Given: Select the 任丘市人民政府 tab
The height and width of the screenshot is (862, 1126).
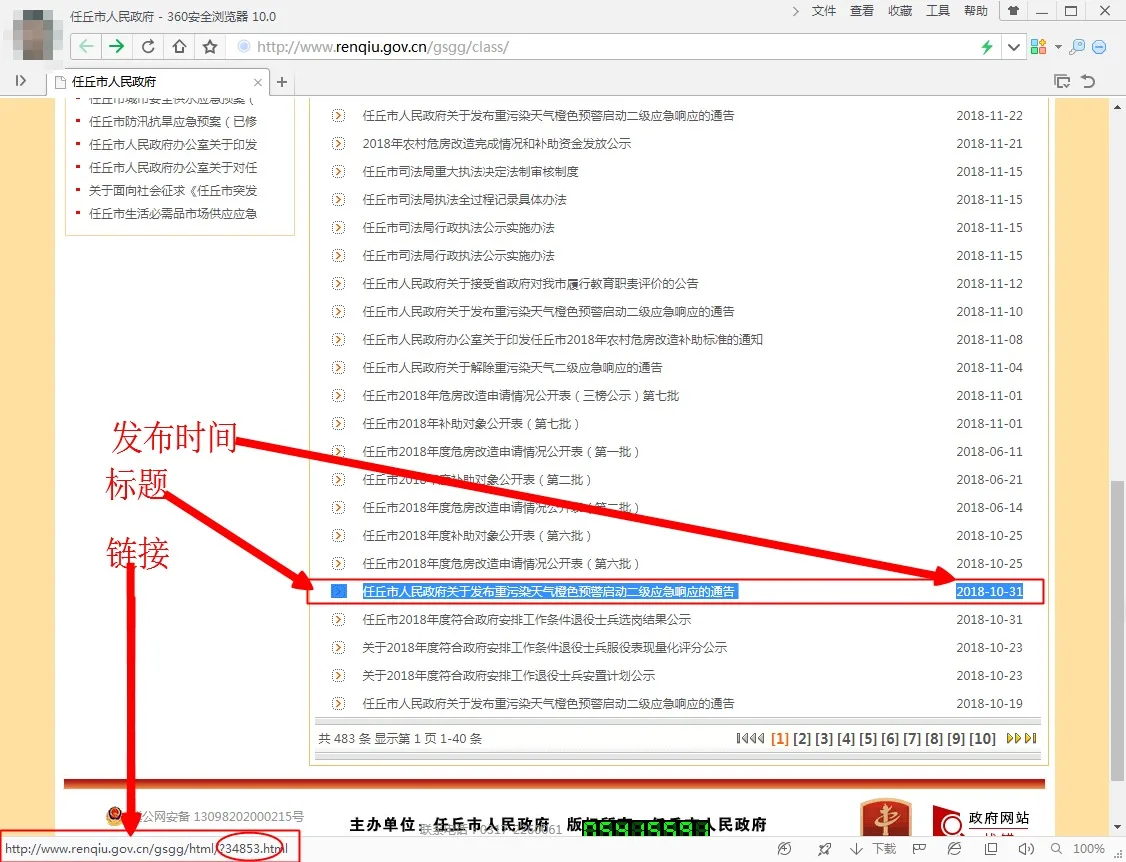Looking at the screenshot, I should coord(158,82).
